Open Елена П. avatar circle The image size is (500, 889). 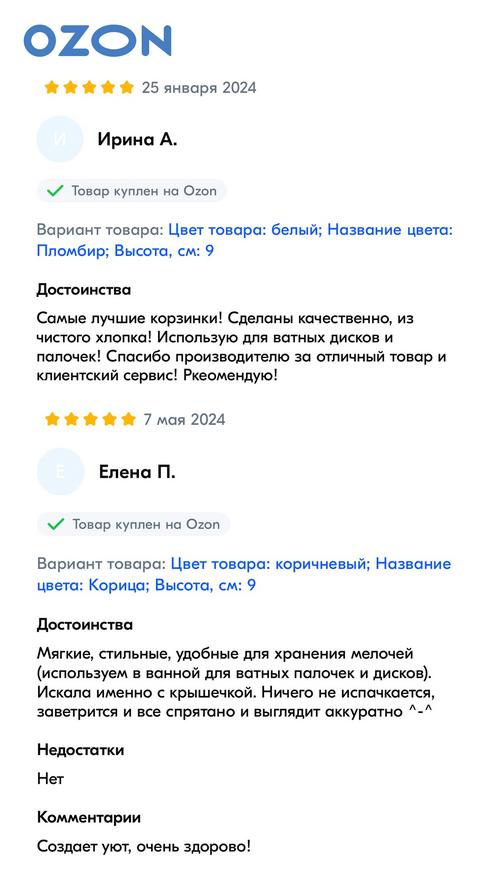(x=61, y=472)
